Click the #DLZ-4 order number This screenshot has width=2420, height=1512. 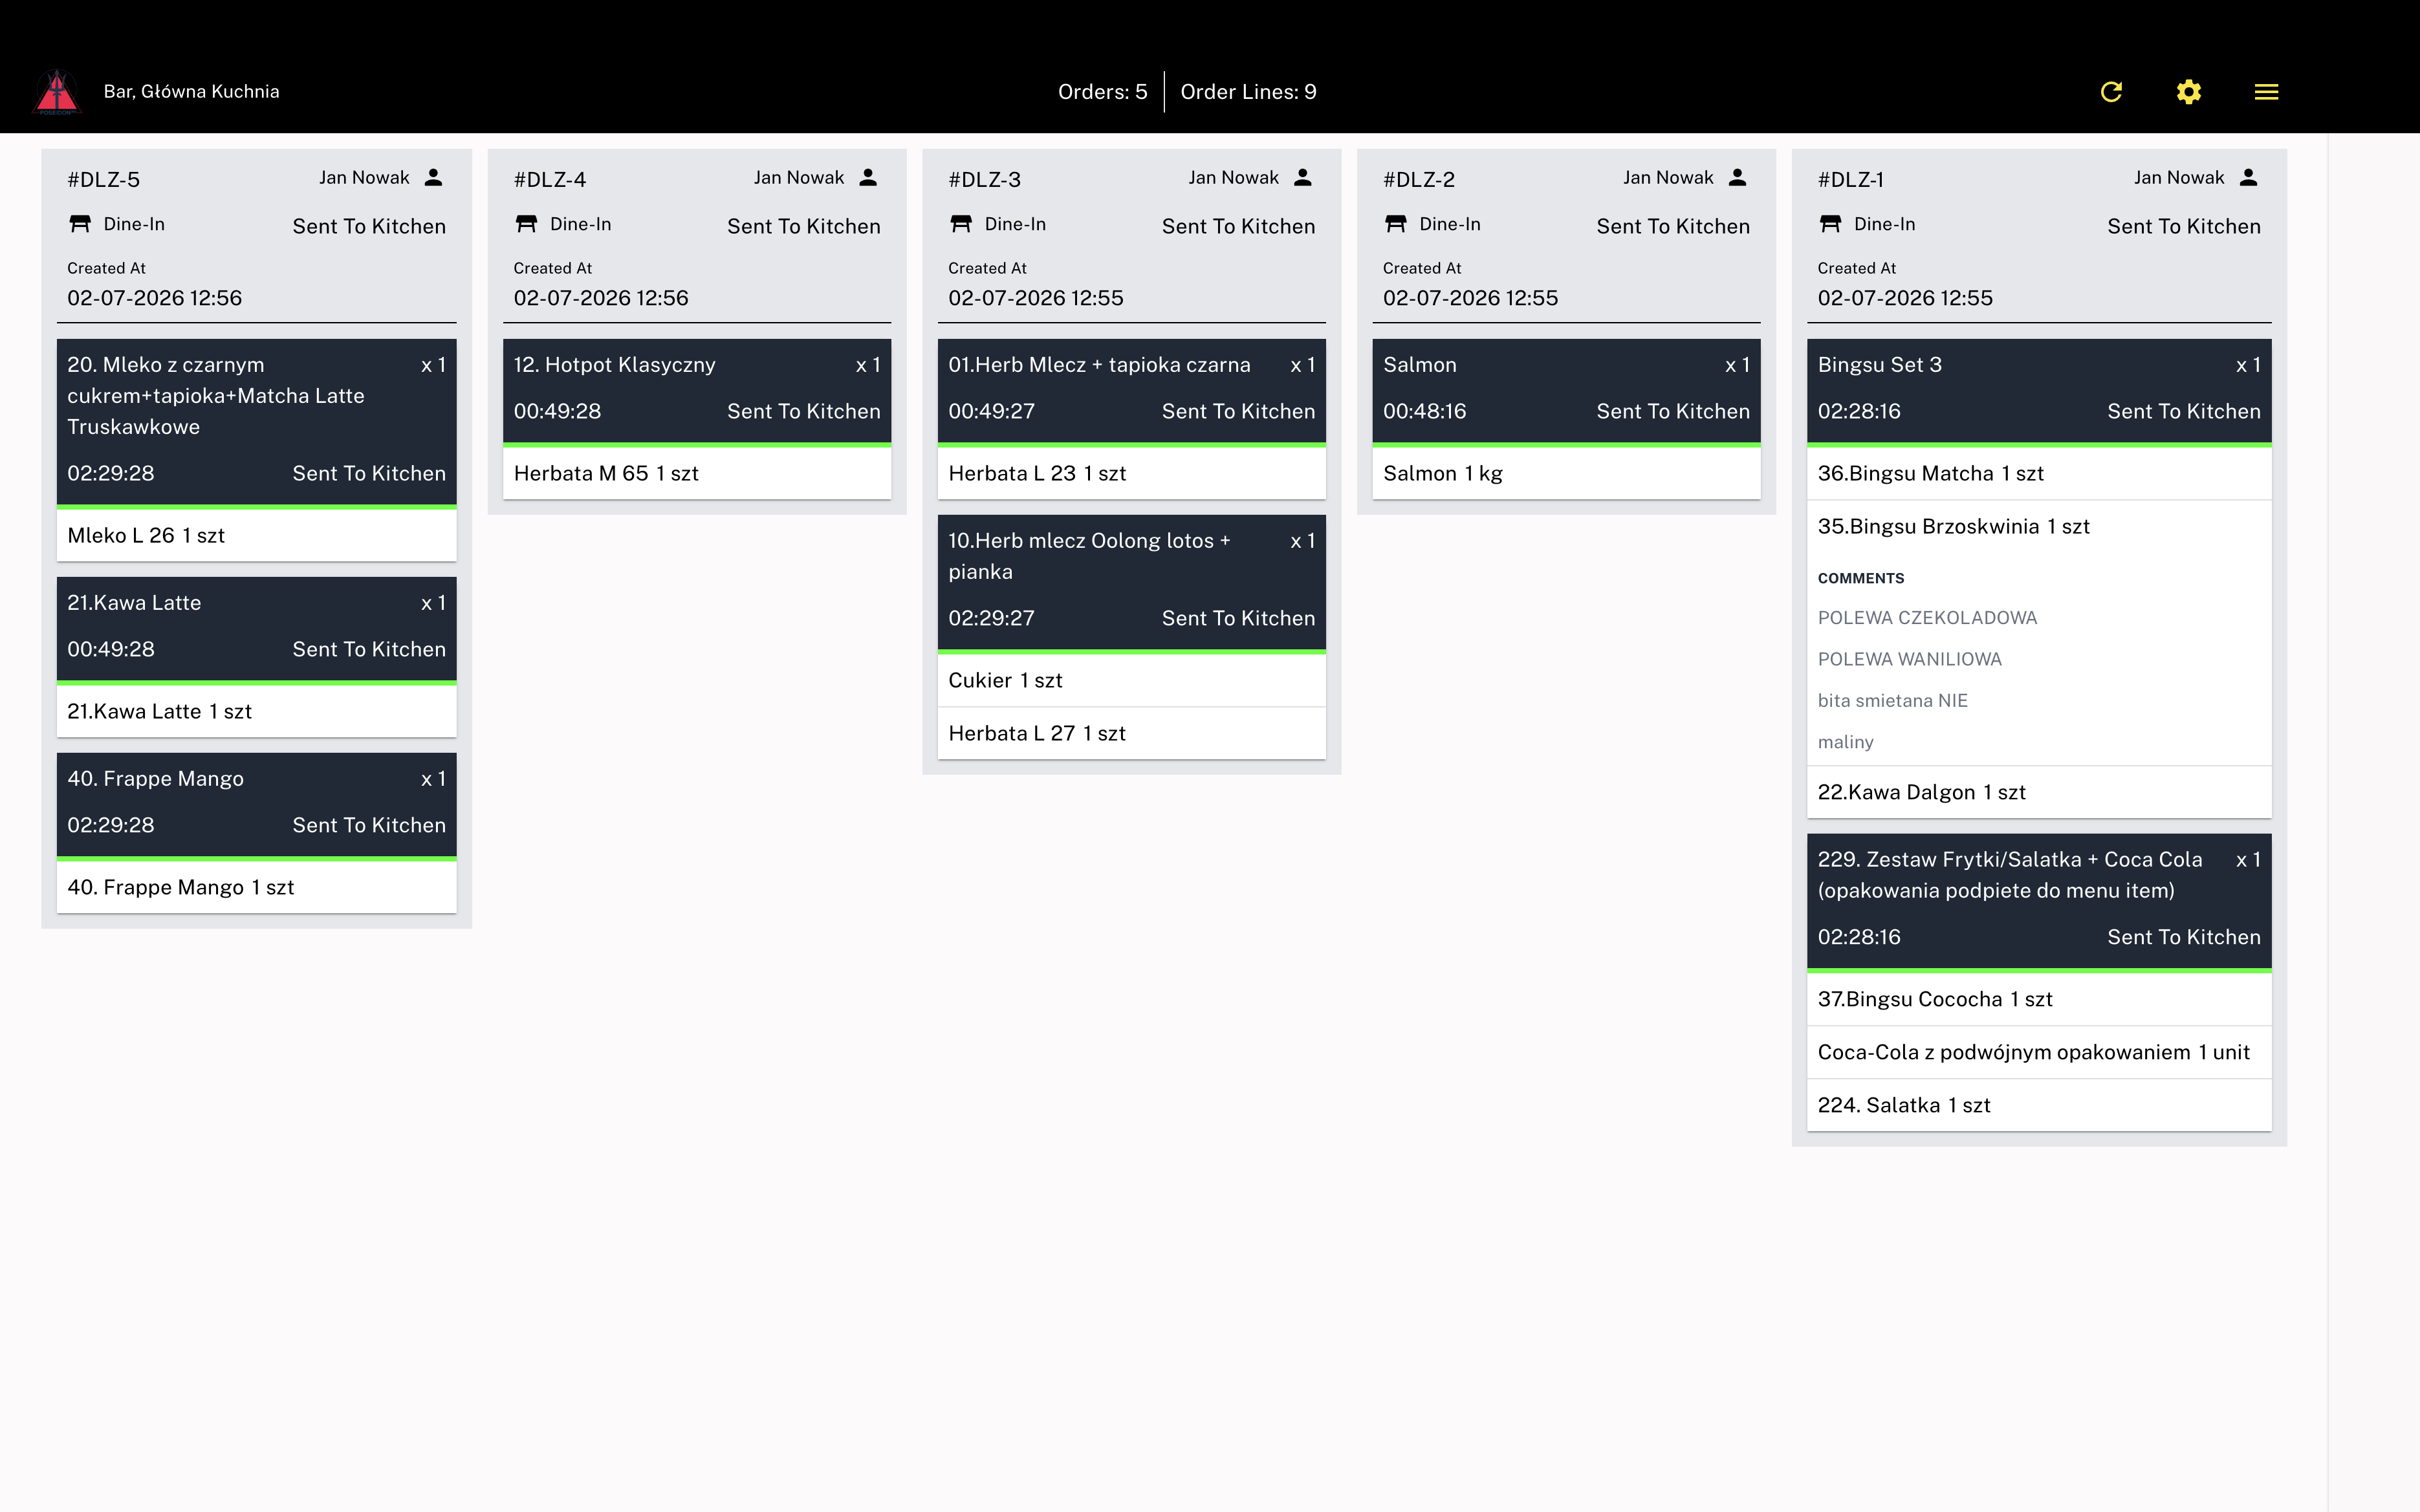(x=549, y=180)
